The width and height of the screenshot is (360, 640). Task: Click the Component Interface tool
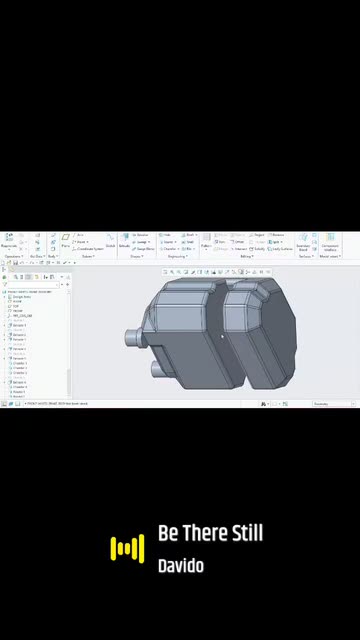330,242
